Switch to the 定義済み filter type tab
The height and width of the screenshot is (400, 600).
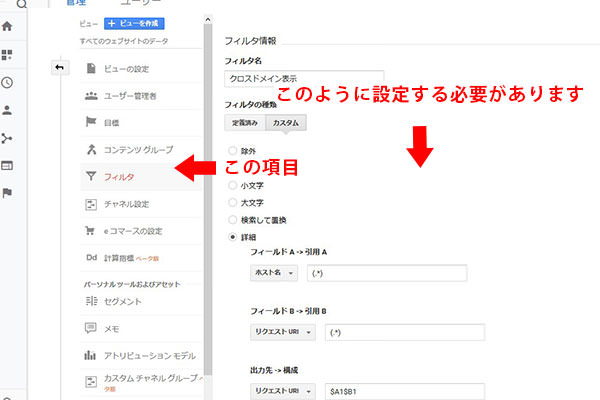pos(246,123)
